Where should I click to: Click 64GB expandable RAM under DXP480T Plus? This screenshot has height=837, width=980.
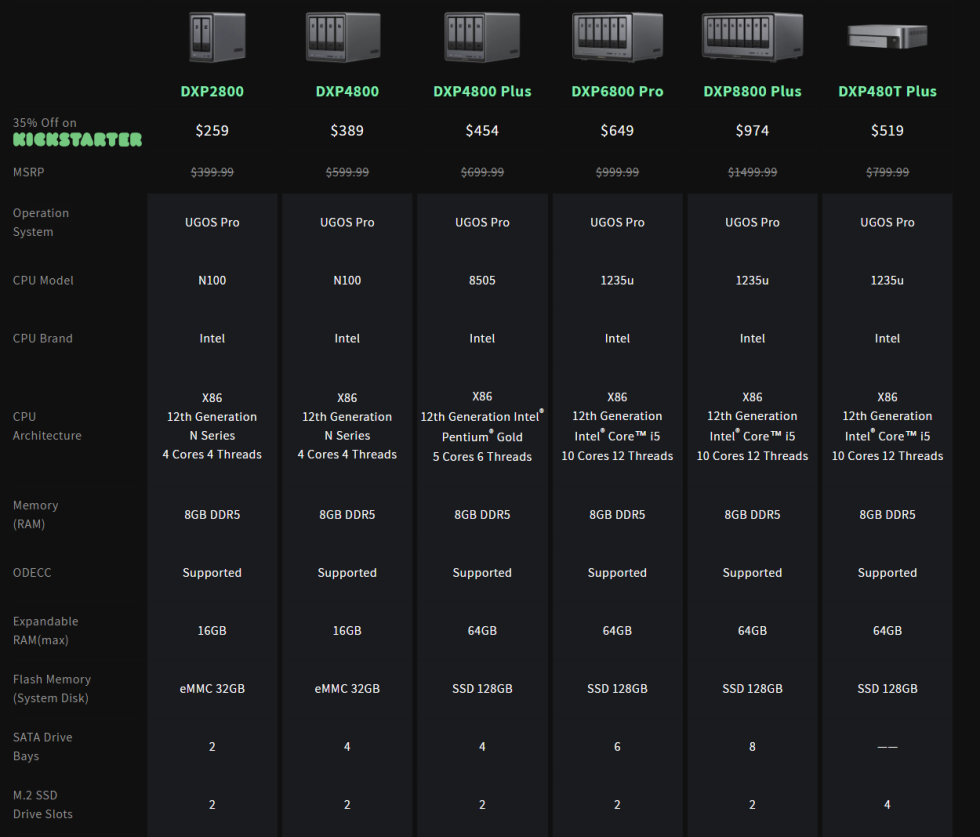pos(888,631)
